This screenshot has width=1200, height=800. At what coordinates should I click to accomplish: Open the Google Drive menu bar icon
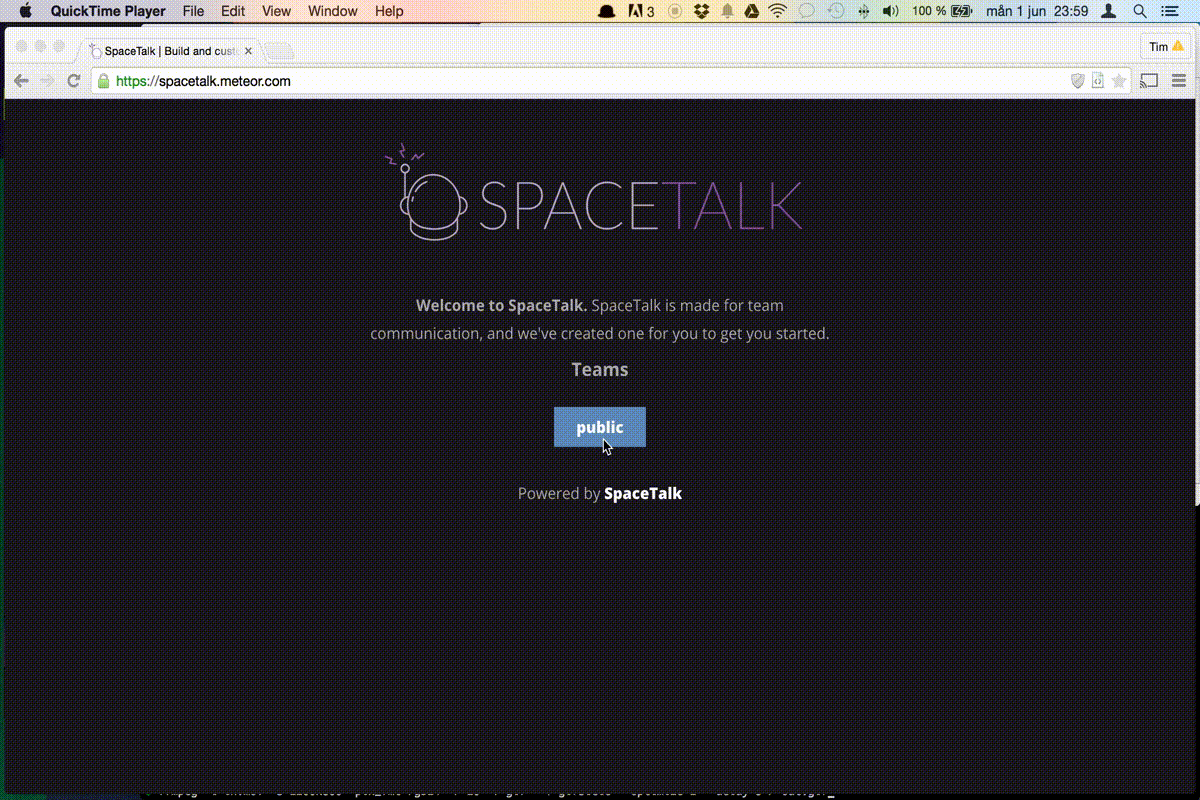pyautogui.click(x=752, y=11)
